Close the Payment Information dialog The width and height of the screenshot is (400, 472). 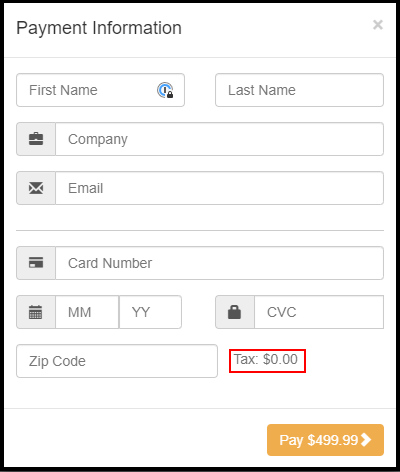click(378, 25)
